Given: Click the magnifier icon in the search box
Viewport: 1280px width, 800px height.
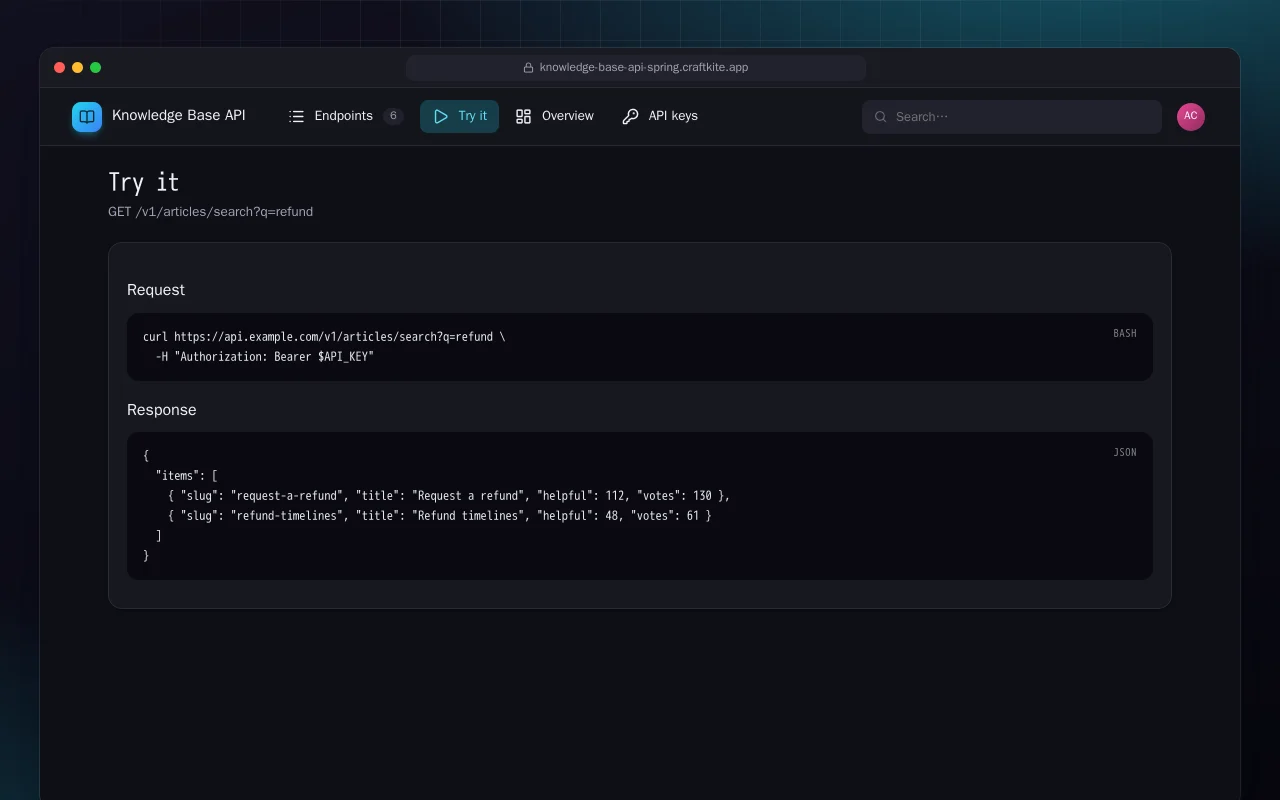Looking at the screenshot, I should pyautogui.click(x=881, y=117).
